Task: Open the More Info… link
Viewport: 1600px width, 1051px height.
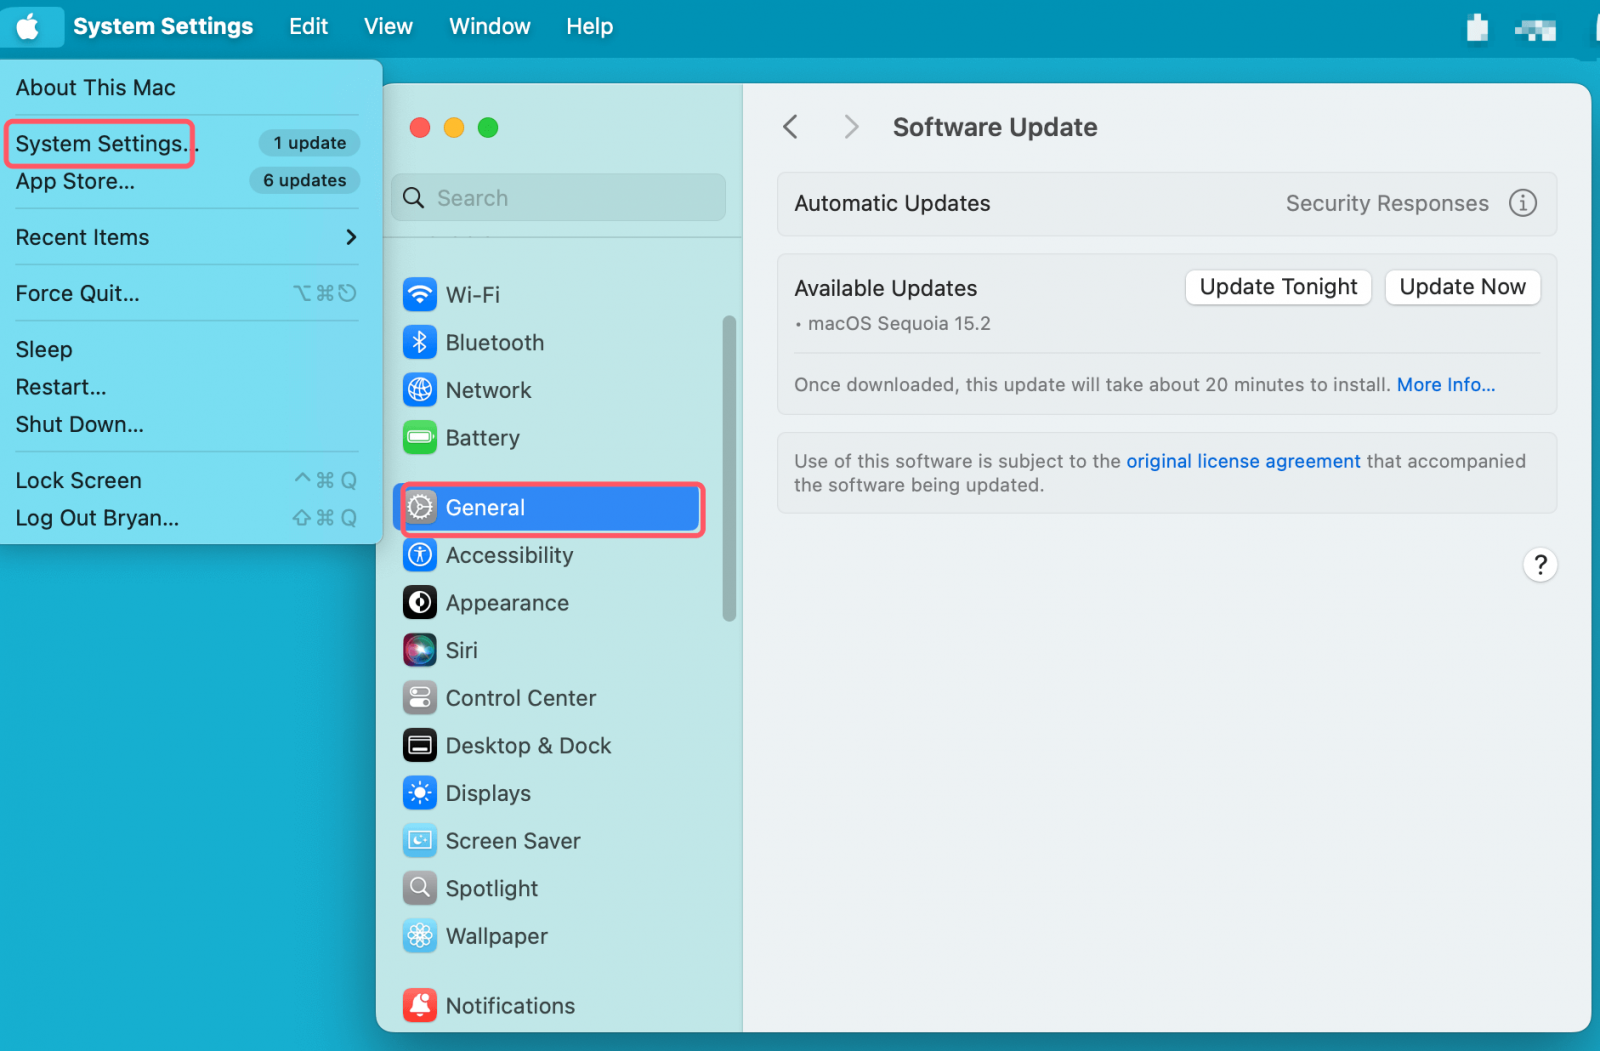Action: click(1446, 385)
